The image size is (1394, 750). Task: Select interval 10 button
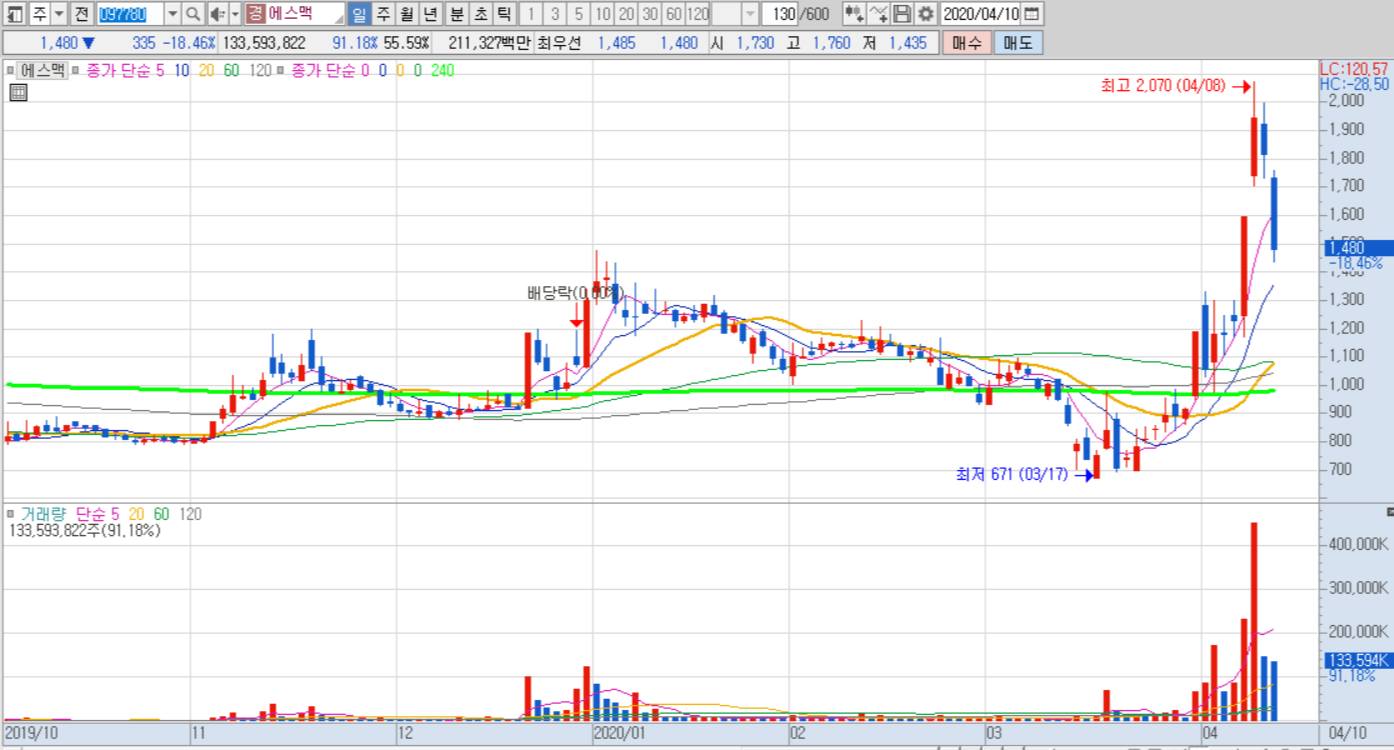pyautogui.click(x=603, y=14)
